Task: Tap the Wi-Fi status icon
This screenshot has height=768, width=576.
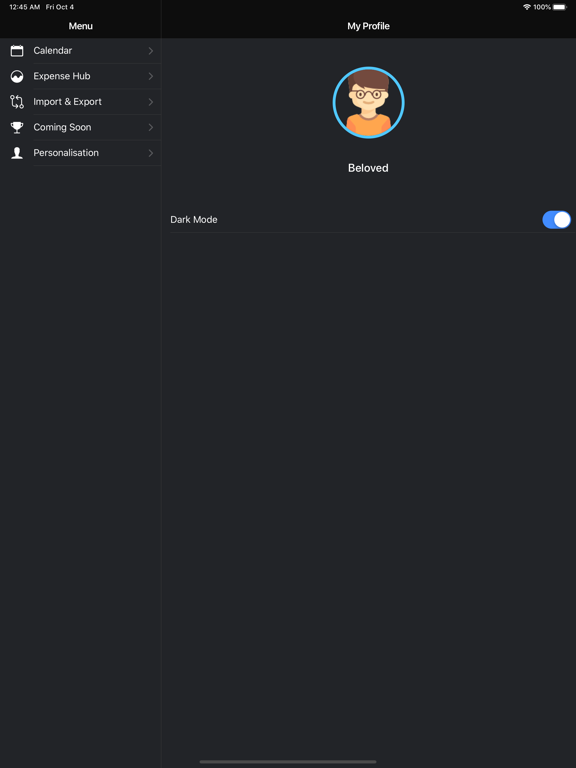Action: coord(527,7)
